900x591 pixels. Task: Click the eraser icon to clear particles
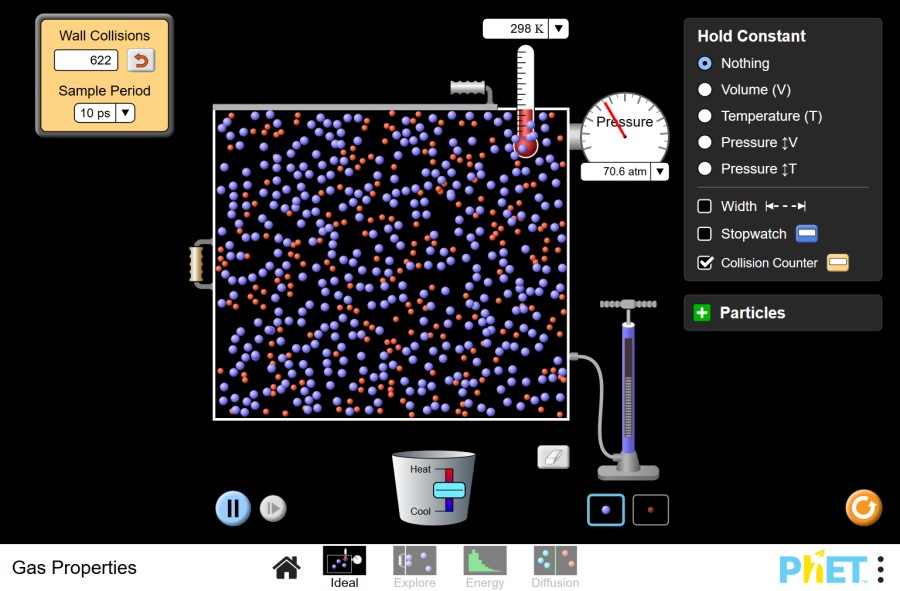point(553,457)
